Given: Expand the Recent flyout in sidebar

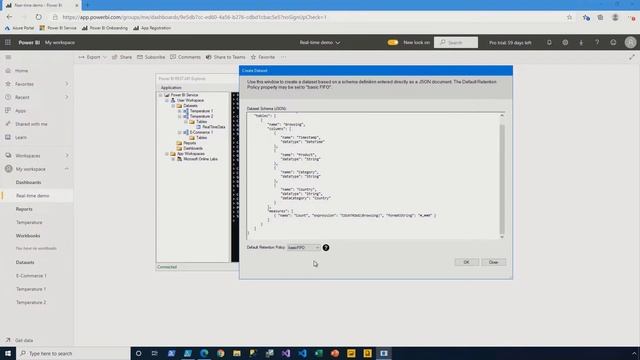Looking at the screenshot, I should 67,97.
